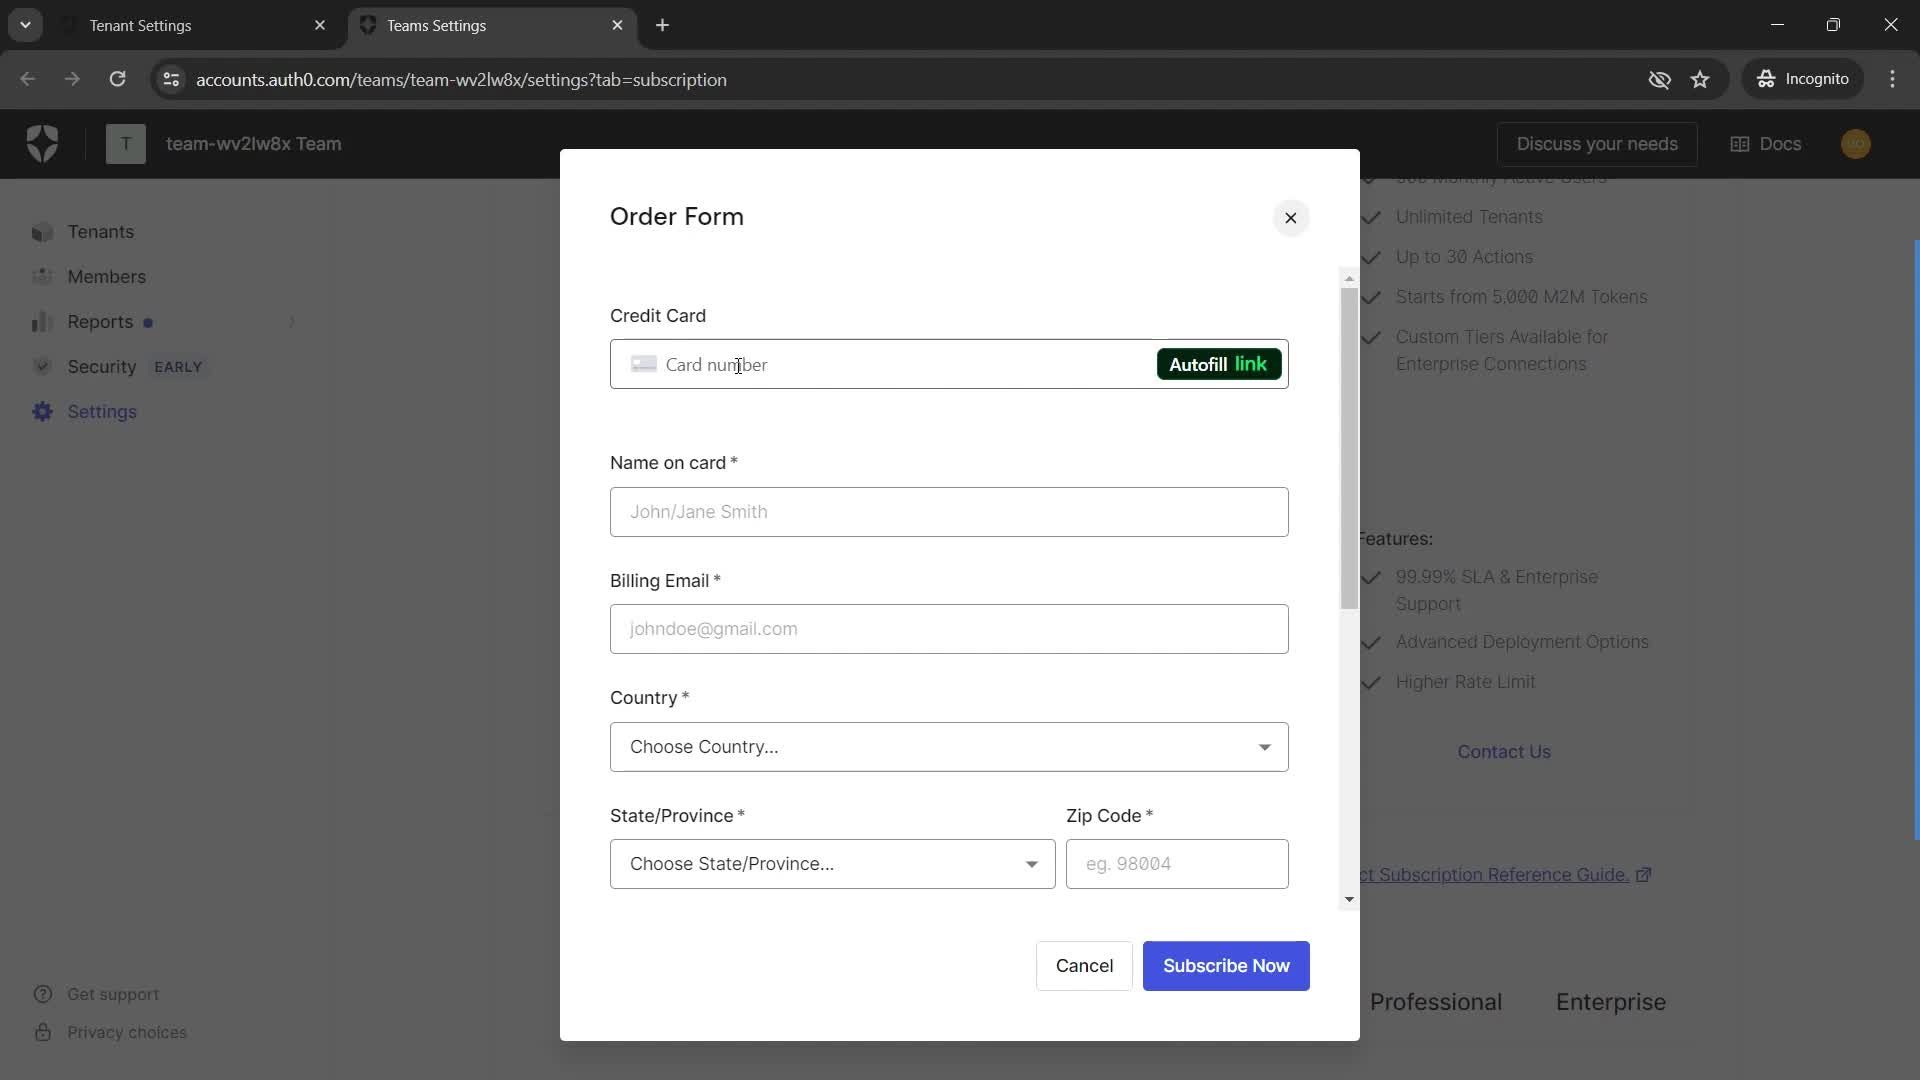Open a new browser tab
This screenshot has width=1920, height=1080.
click(662, 25)
